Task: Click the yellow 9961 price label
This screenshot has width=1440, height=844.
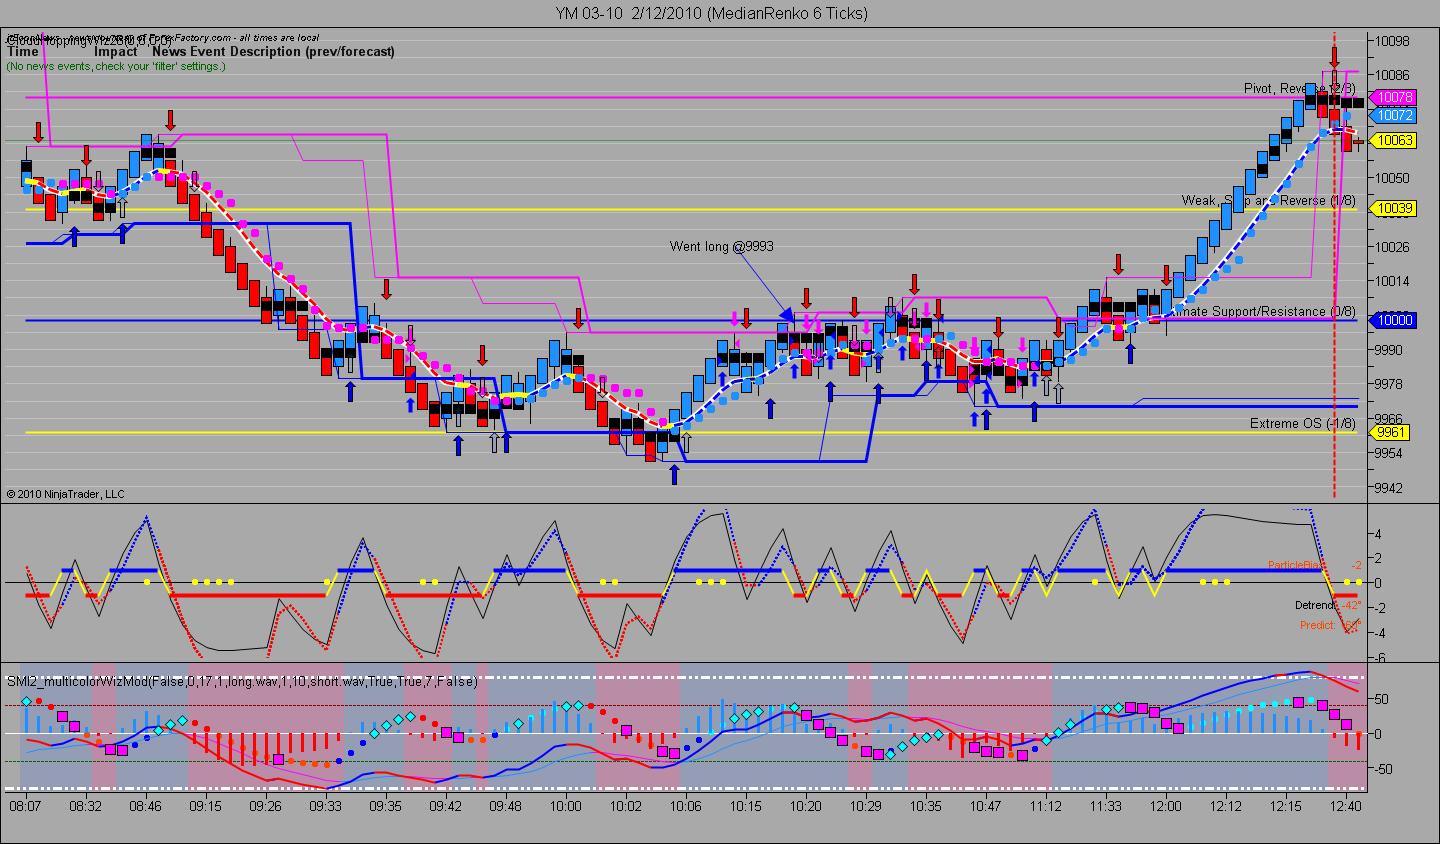Action: point(1392,432)
